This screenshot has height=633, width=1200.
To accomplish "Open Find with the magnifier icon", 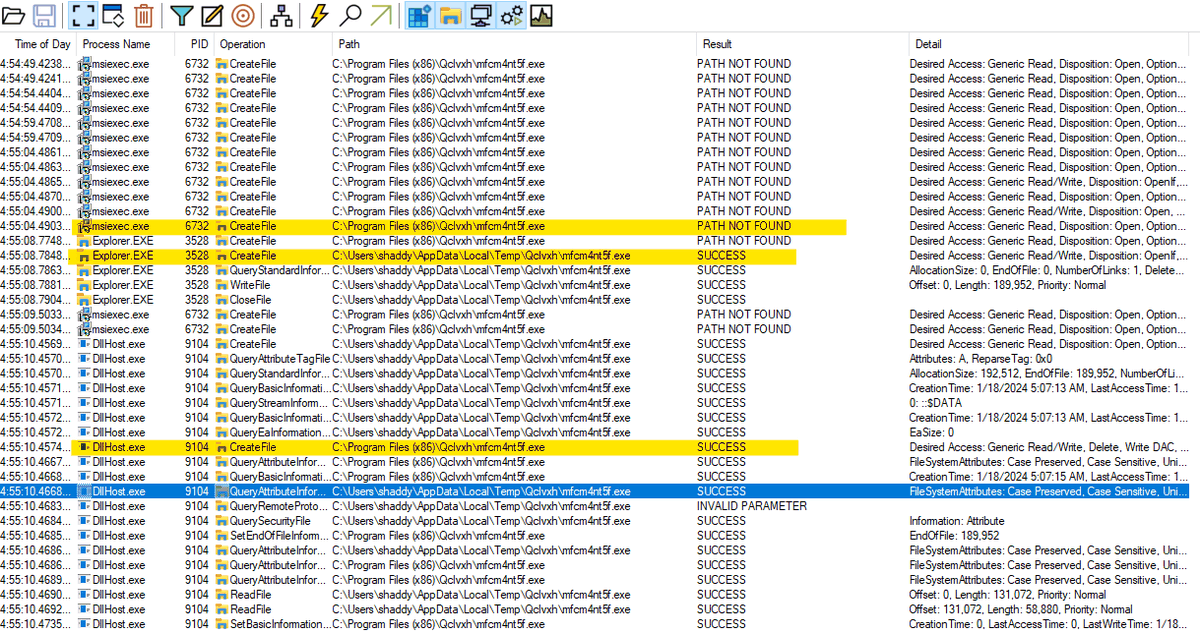I will point(350,15).
